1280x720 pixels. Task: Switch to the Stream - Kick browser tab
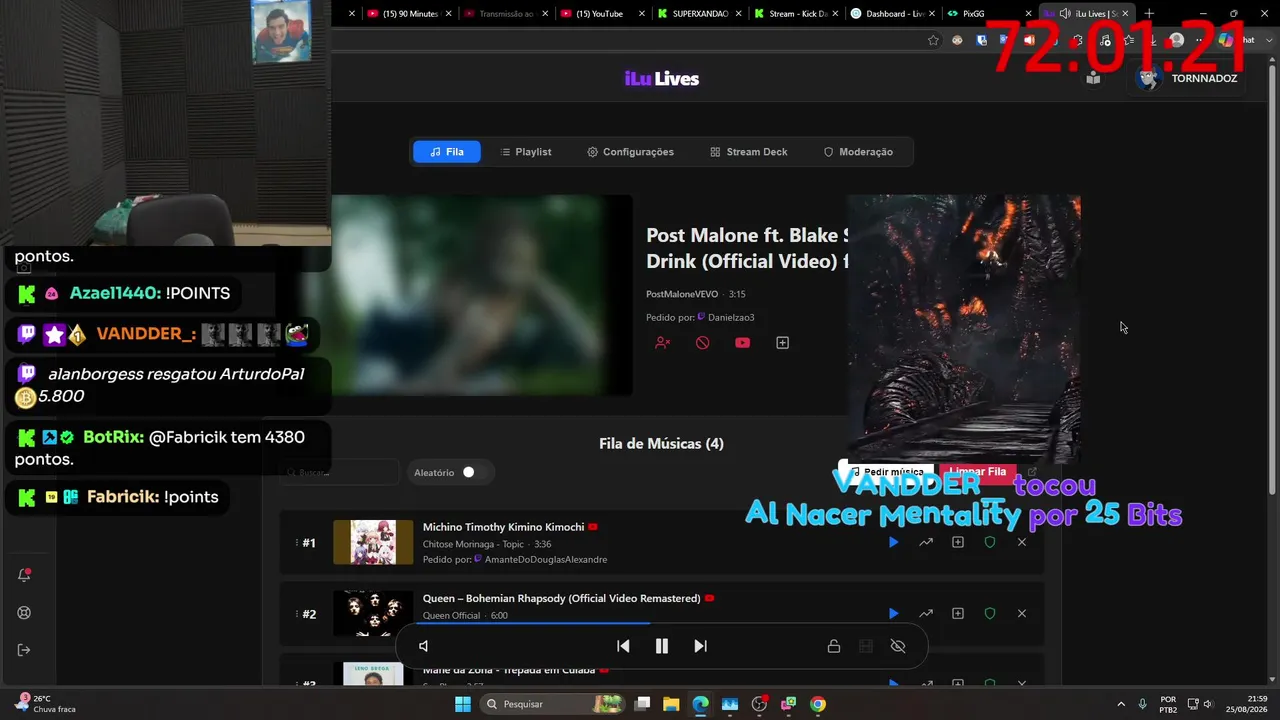[x=797, y=13]
